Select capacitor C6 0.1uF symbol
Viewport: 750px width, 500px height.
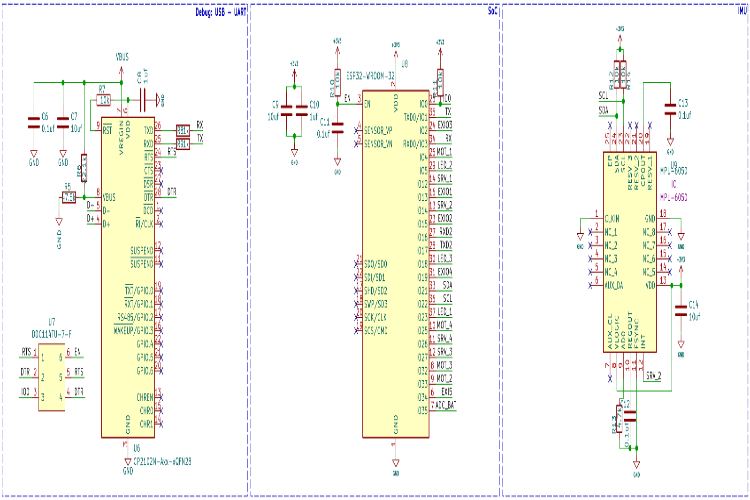[x=33, y=123]
